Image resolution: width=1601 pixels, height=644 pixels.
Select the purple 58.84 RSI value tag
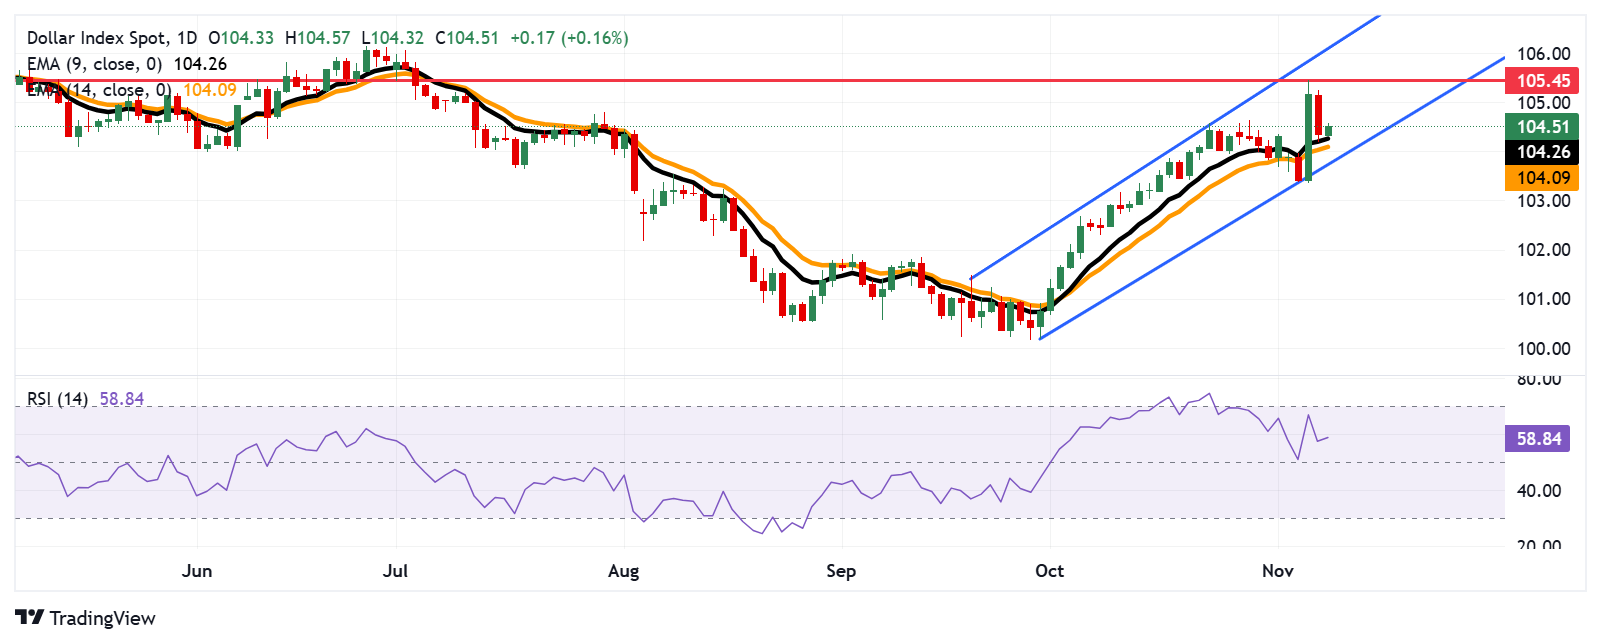(1537, 439)
